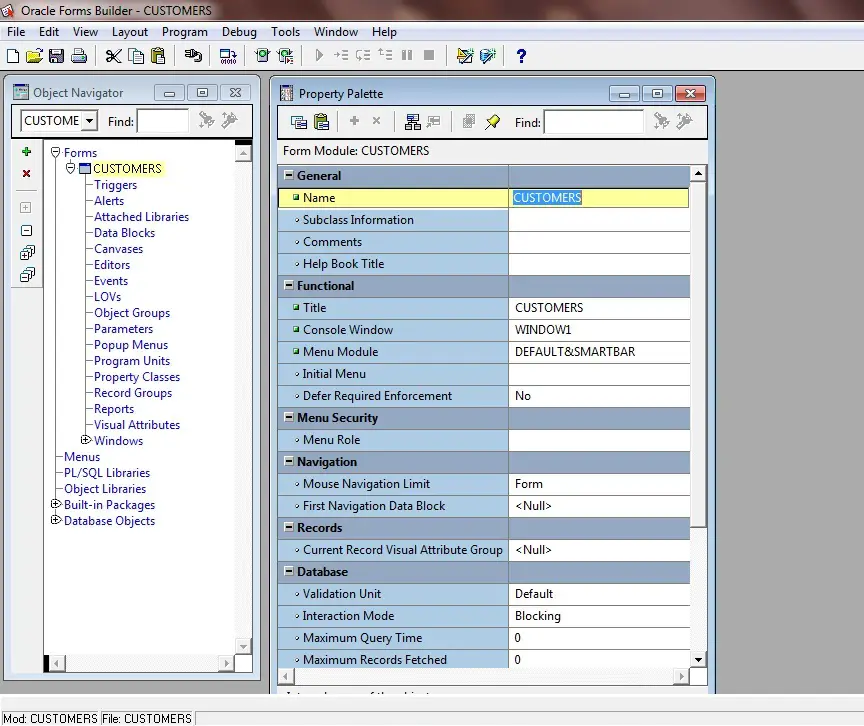Click the Run Form Debug icon
The height and width of the screenshot is (726, 864).
pos(285,56)
